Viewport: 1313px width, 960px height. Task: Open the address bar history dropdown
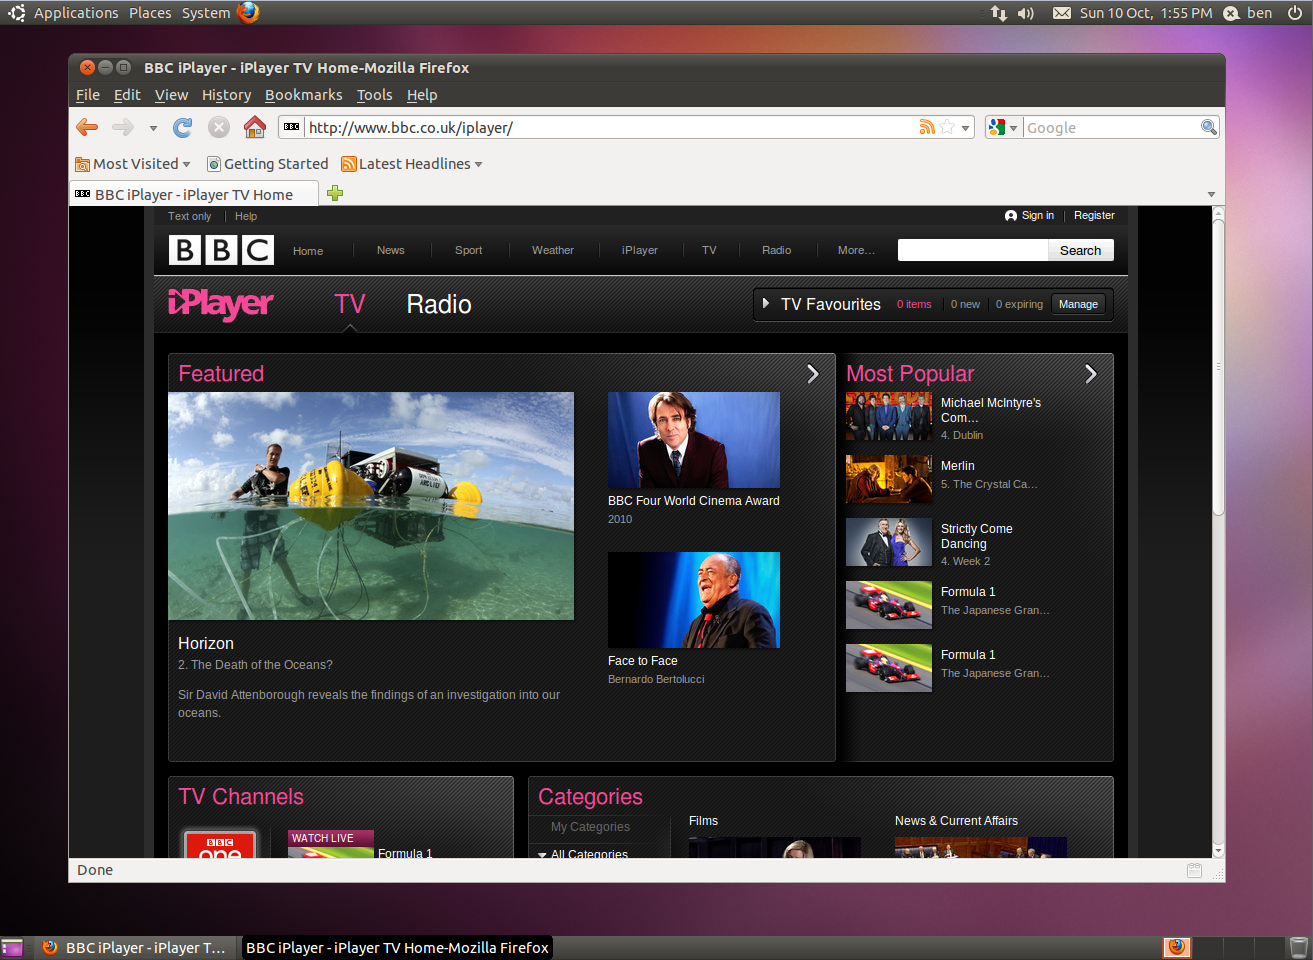[x=966, y=128]
